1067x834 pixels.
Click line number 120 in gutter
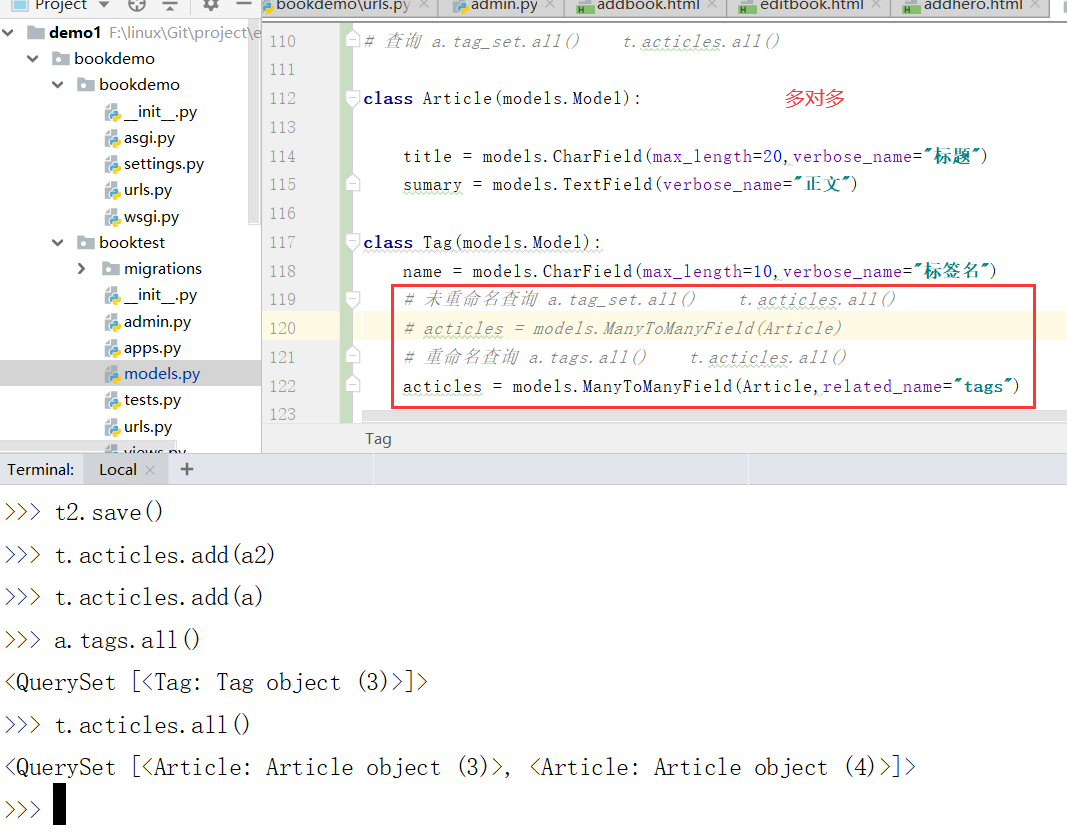(282, 328)
